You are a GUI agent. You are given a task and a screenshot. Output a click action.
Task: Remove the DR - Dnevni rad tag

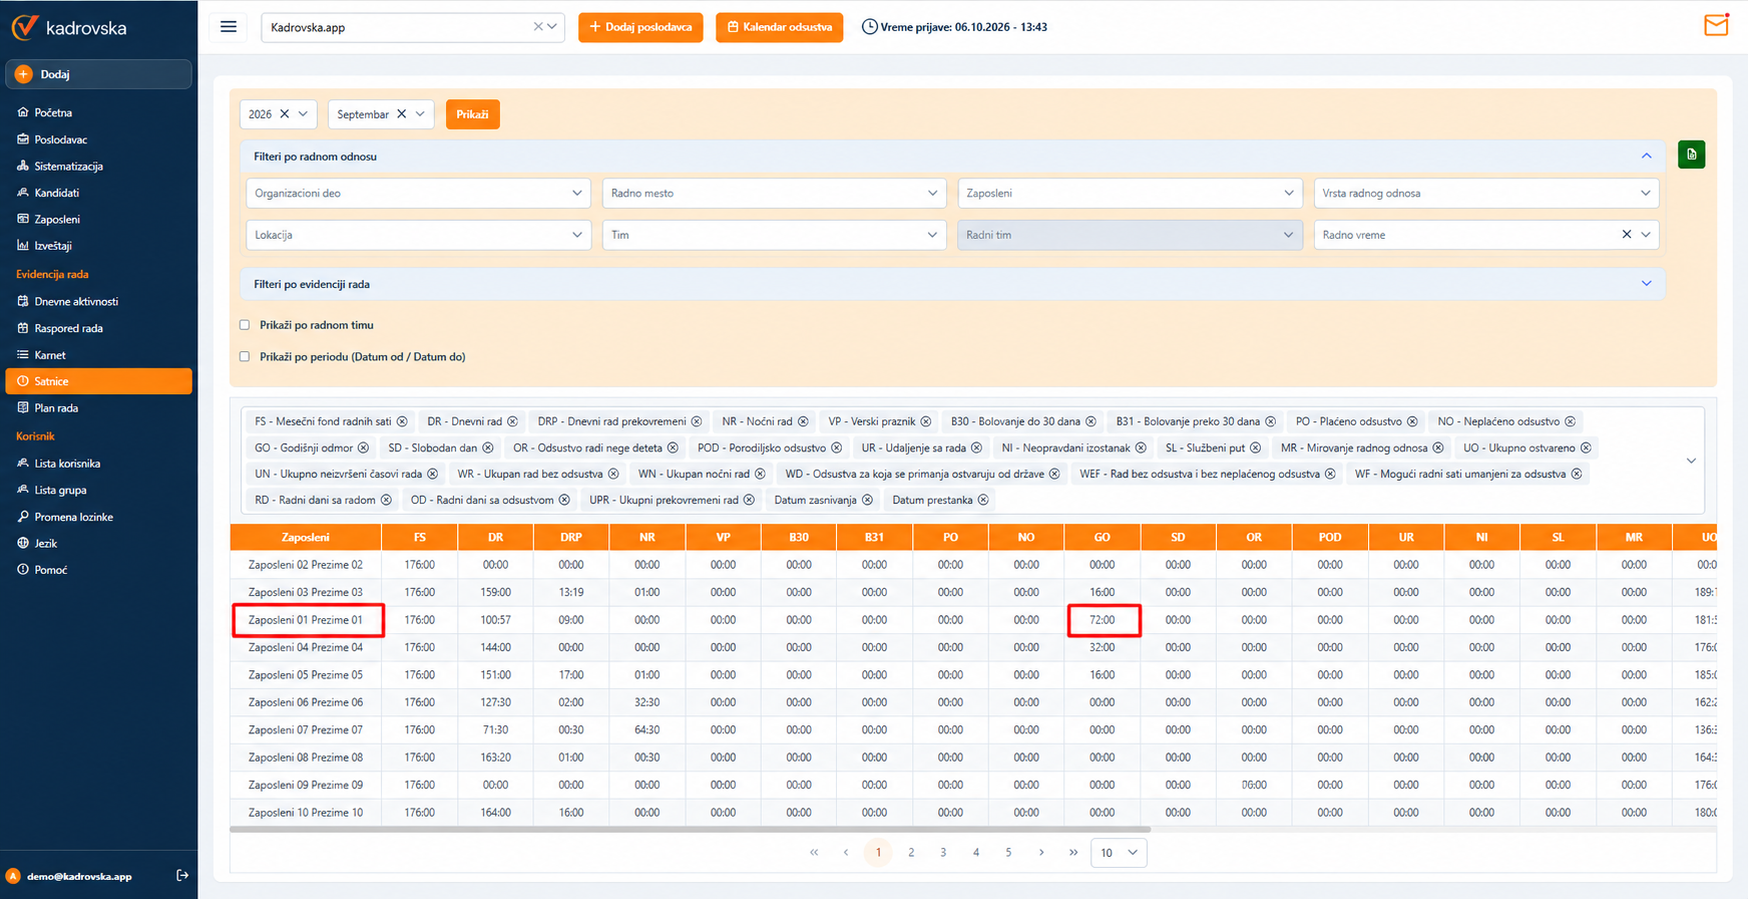coord(512,422)
